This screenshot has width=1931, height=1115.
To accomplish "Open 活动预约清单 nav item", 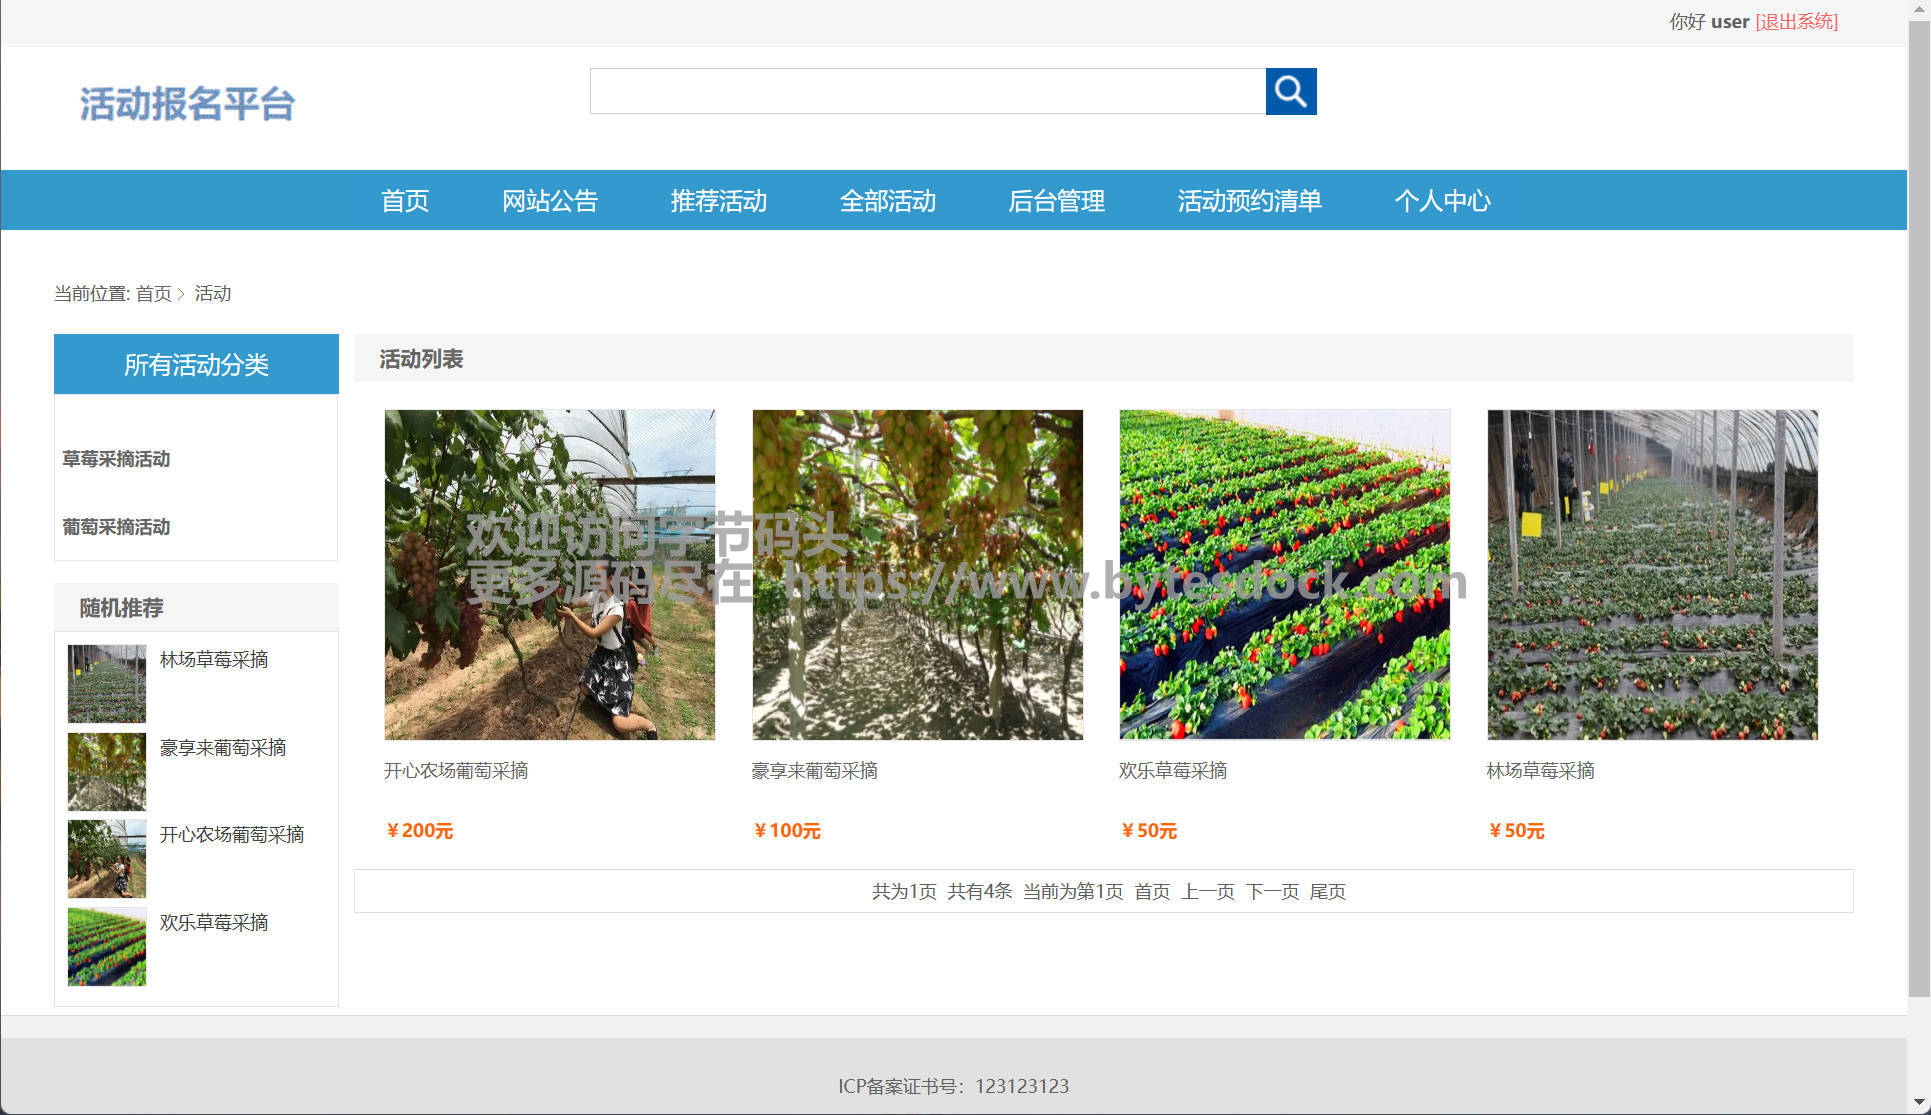I will pyautogui.click(x=1249, y=201).
